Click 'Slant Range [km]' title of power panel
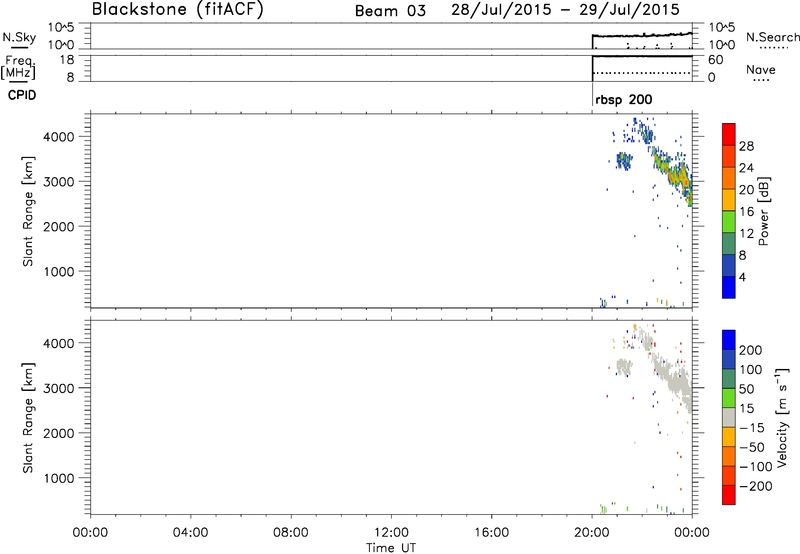Viewport: 800px width, 554px height. [28, 211]
